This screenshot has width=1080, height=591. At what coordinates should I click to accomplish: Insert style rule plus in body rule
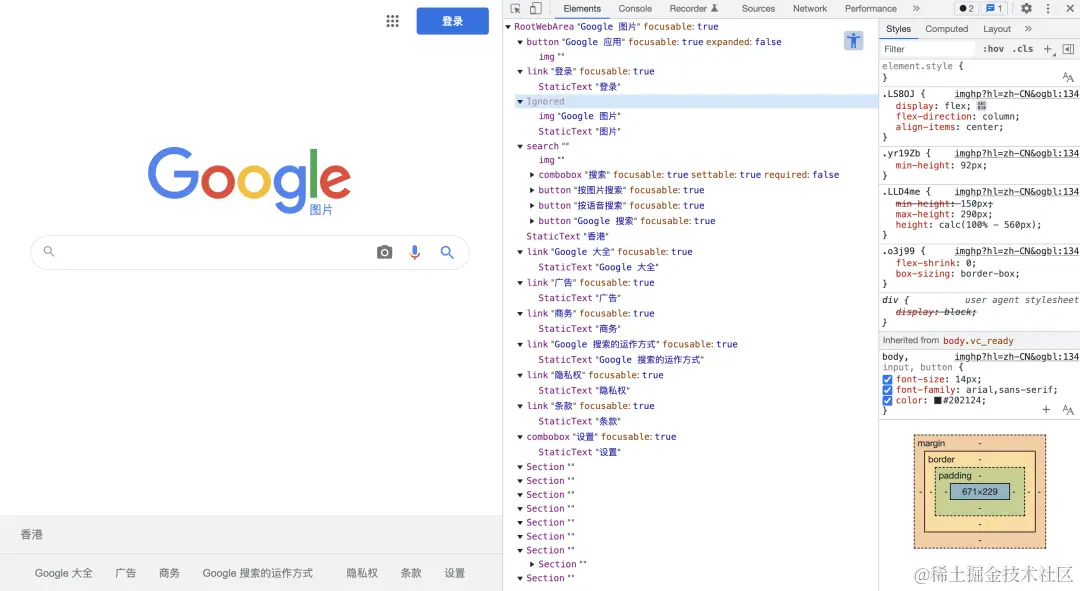tap(1046, 410)
